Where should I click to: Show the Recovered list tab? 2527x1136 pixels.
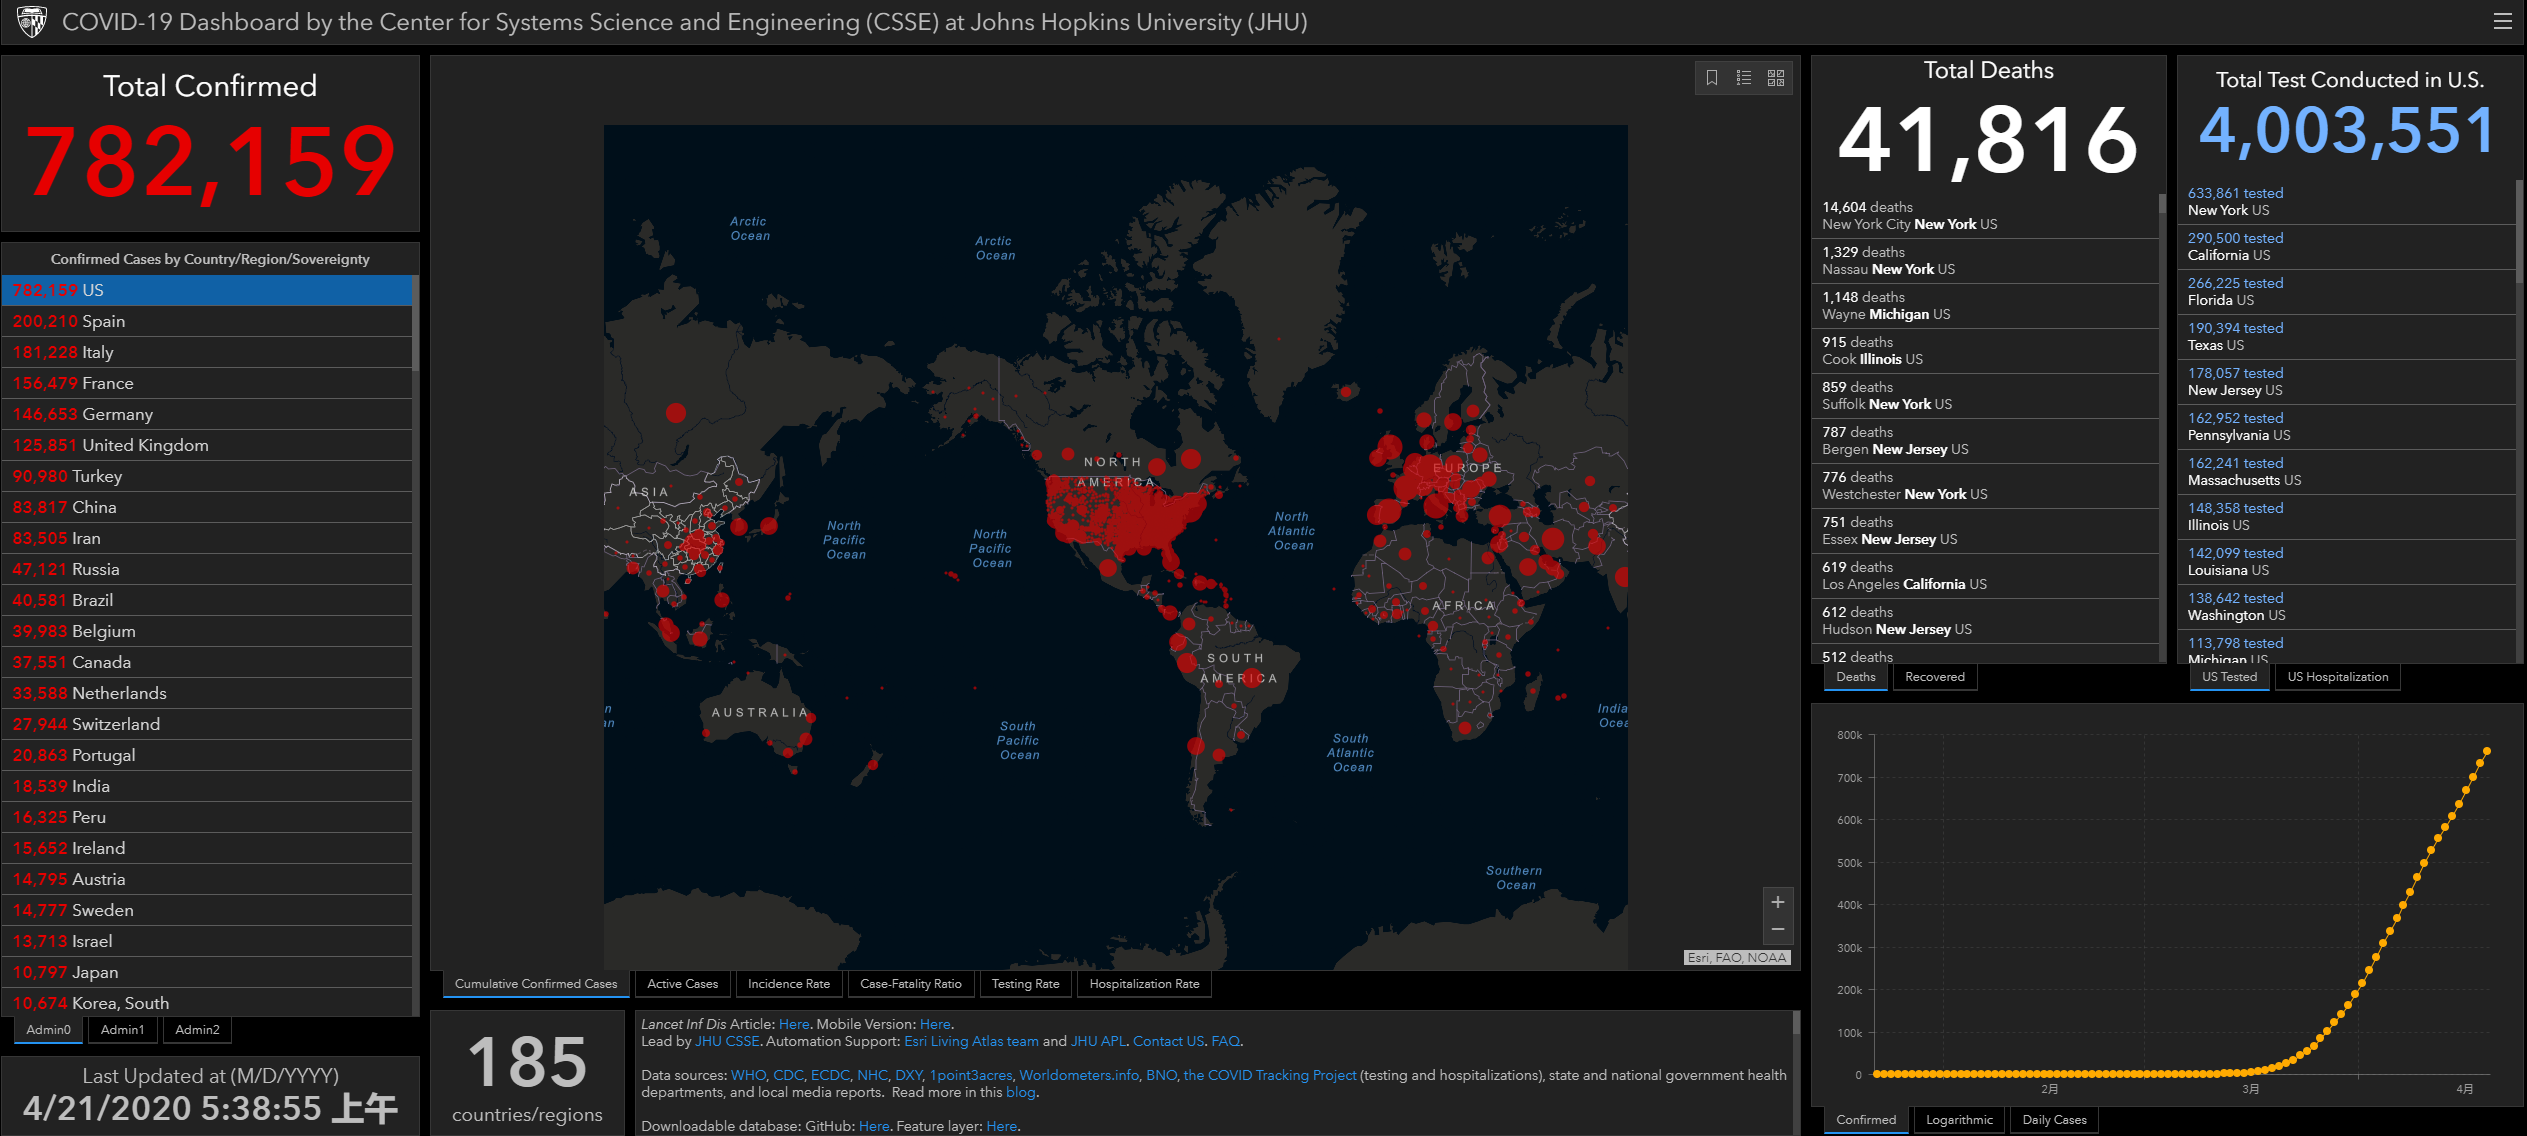1934,677
